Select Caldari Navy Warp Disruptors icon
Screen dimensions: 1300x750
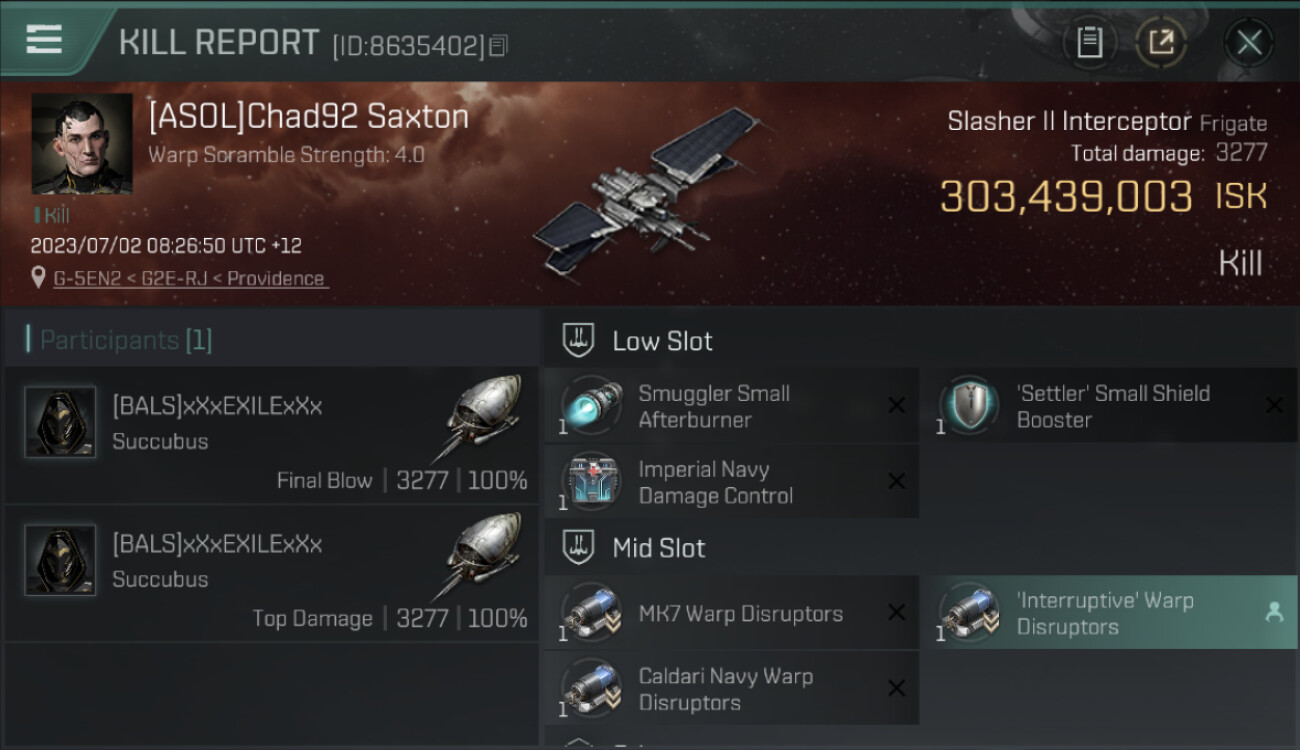pyautogui.click(x=591, y=689)
